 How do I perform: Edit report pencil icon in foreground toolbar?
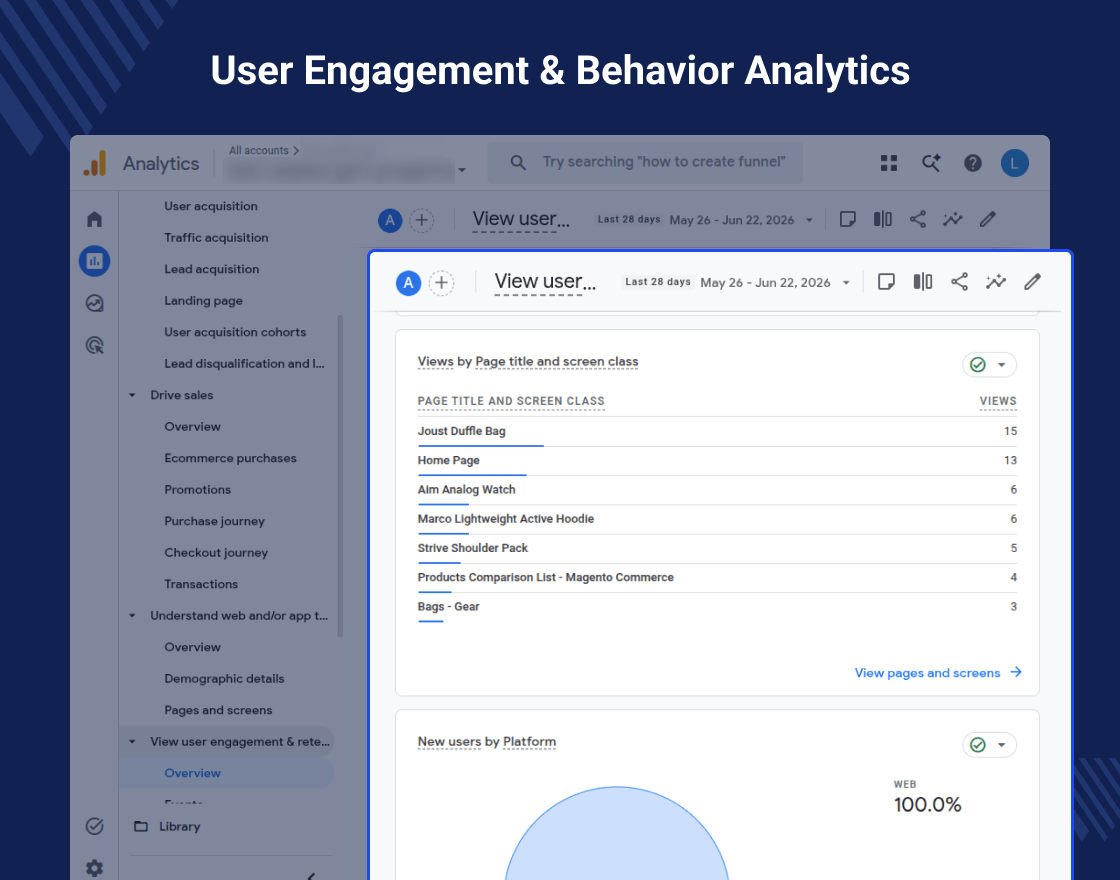click(x=1032, y=281)
